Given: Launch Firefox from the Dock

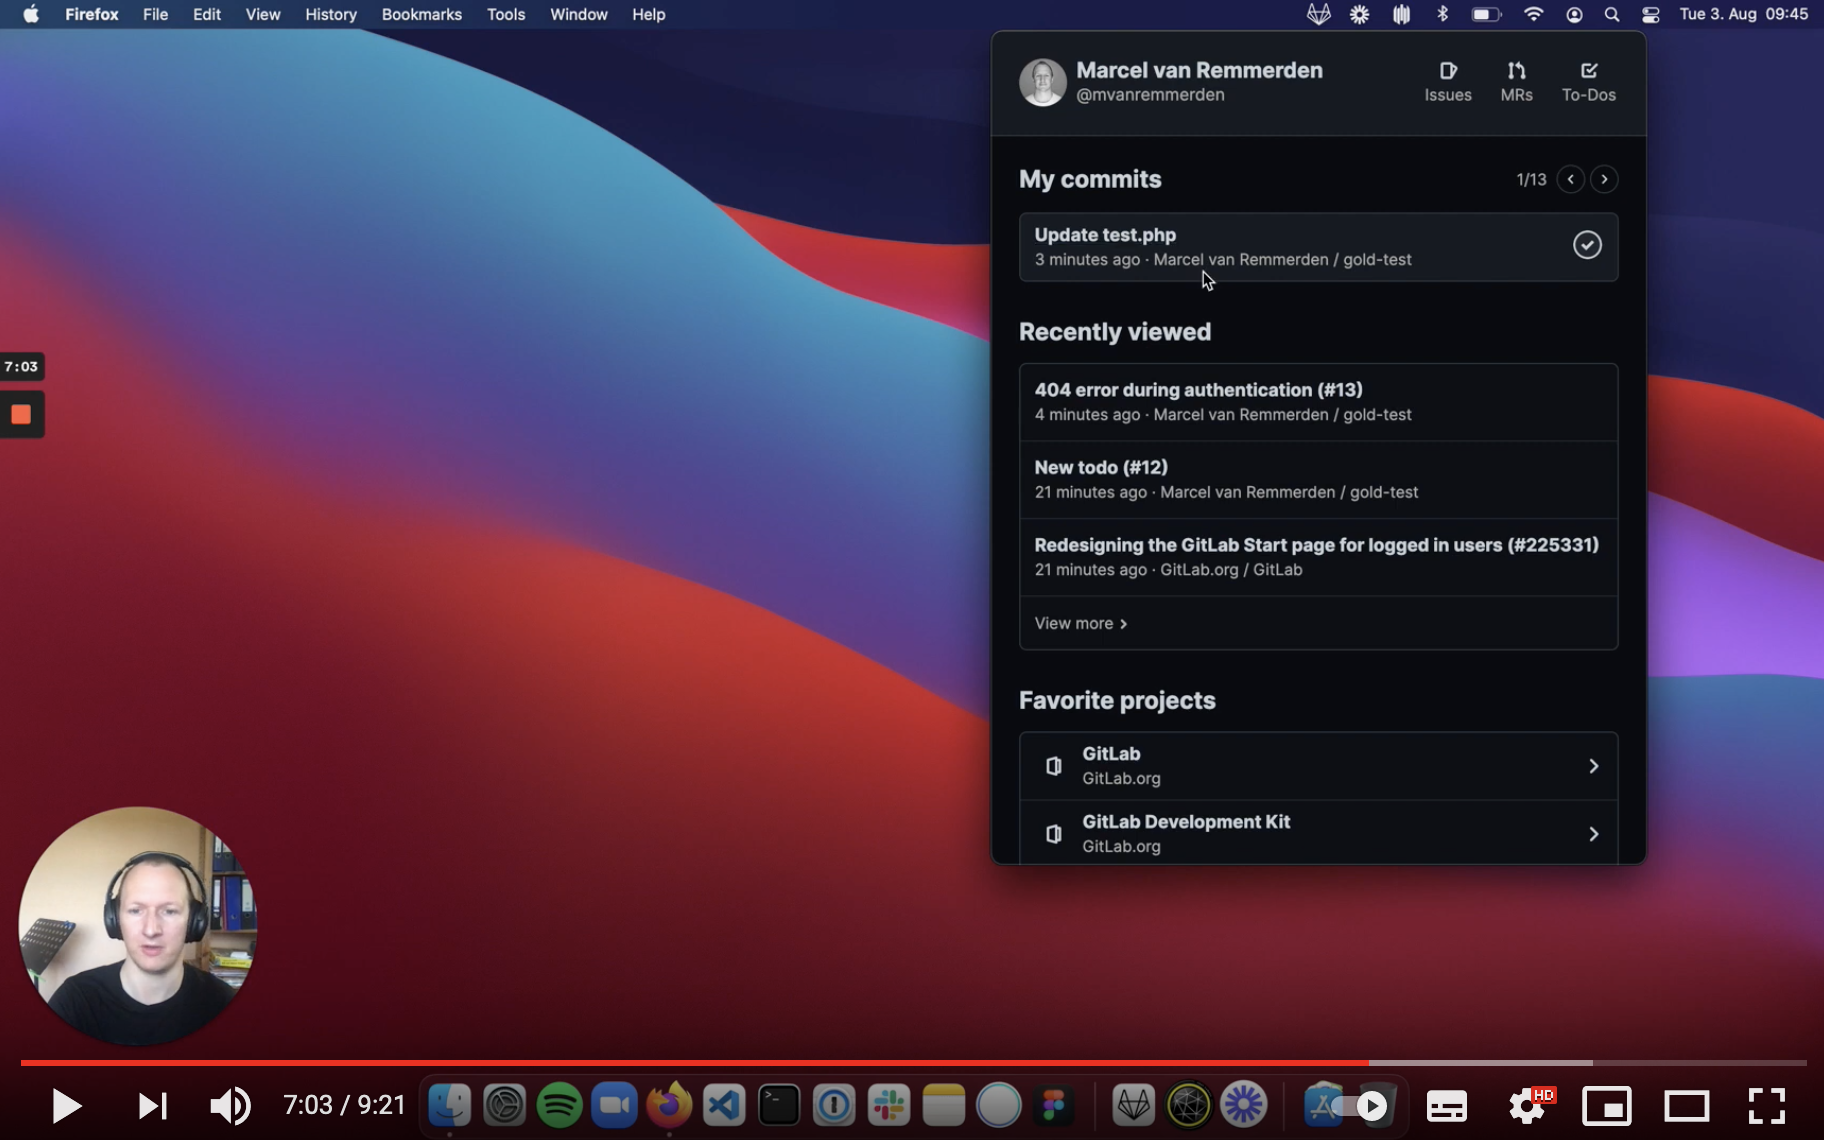Looking at the screenshot, I should tap(669, 1105).
